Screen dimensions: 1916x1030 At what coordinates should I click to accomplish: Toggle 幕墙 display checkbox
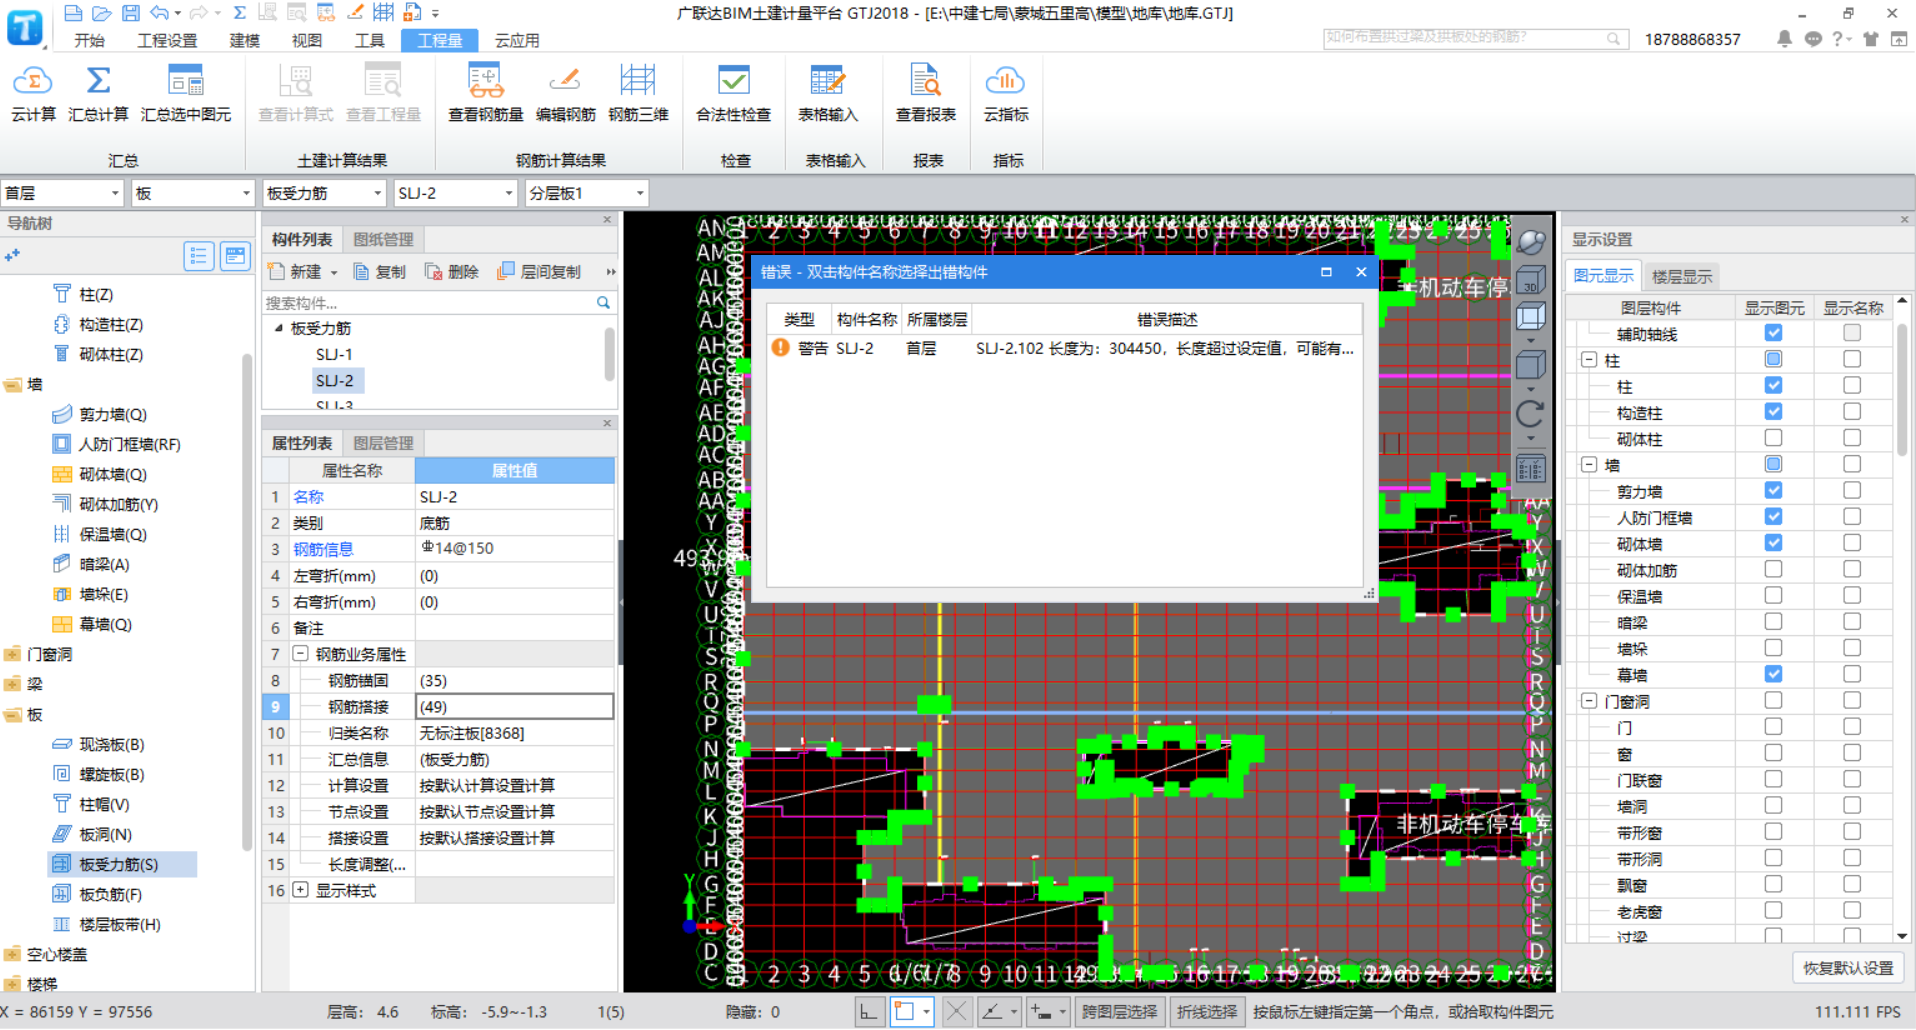(1773, 674)
